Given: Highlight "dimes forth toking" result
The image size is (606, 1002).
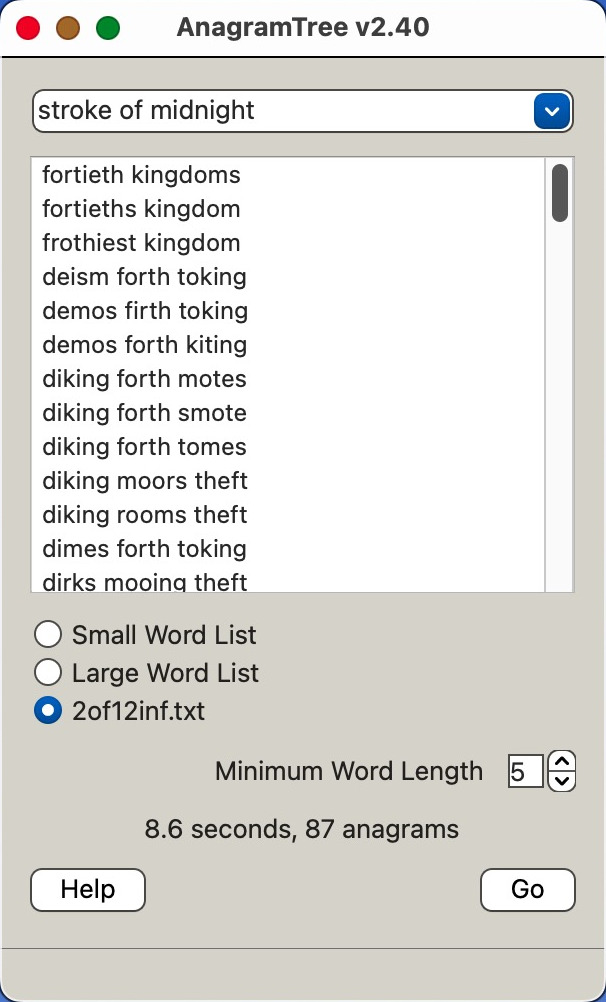Looking at the screenshot, I should click(x=144, y=549).
